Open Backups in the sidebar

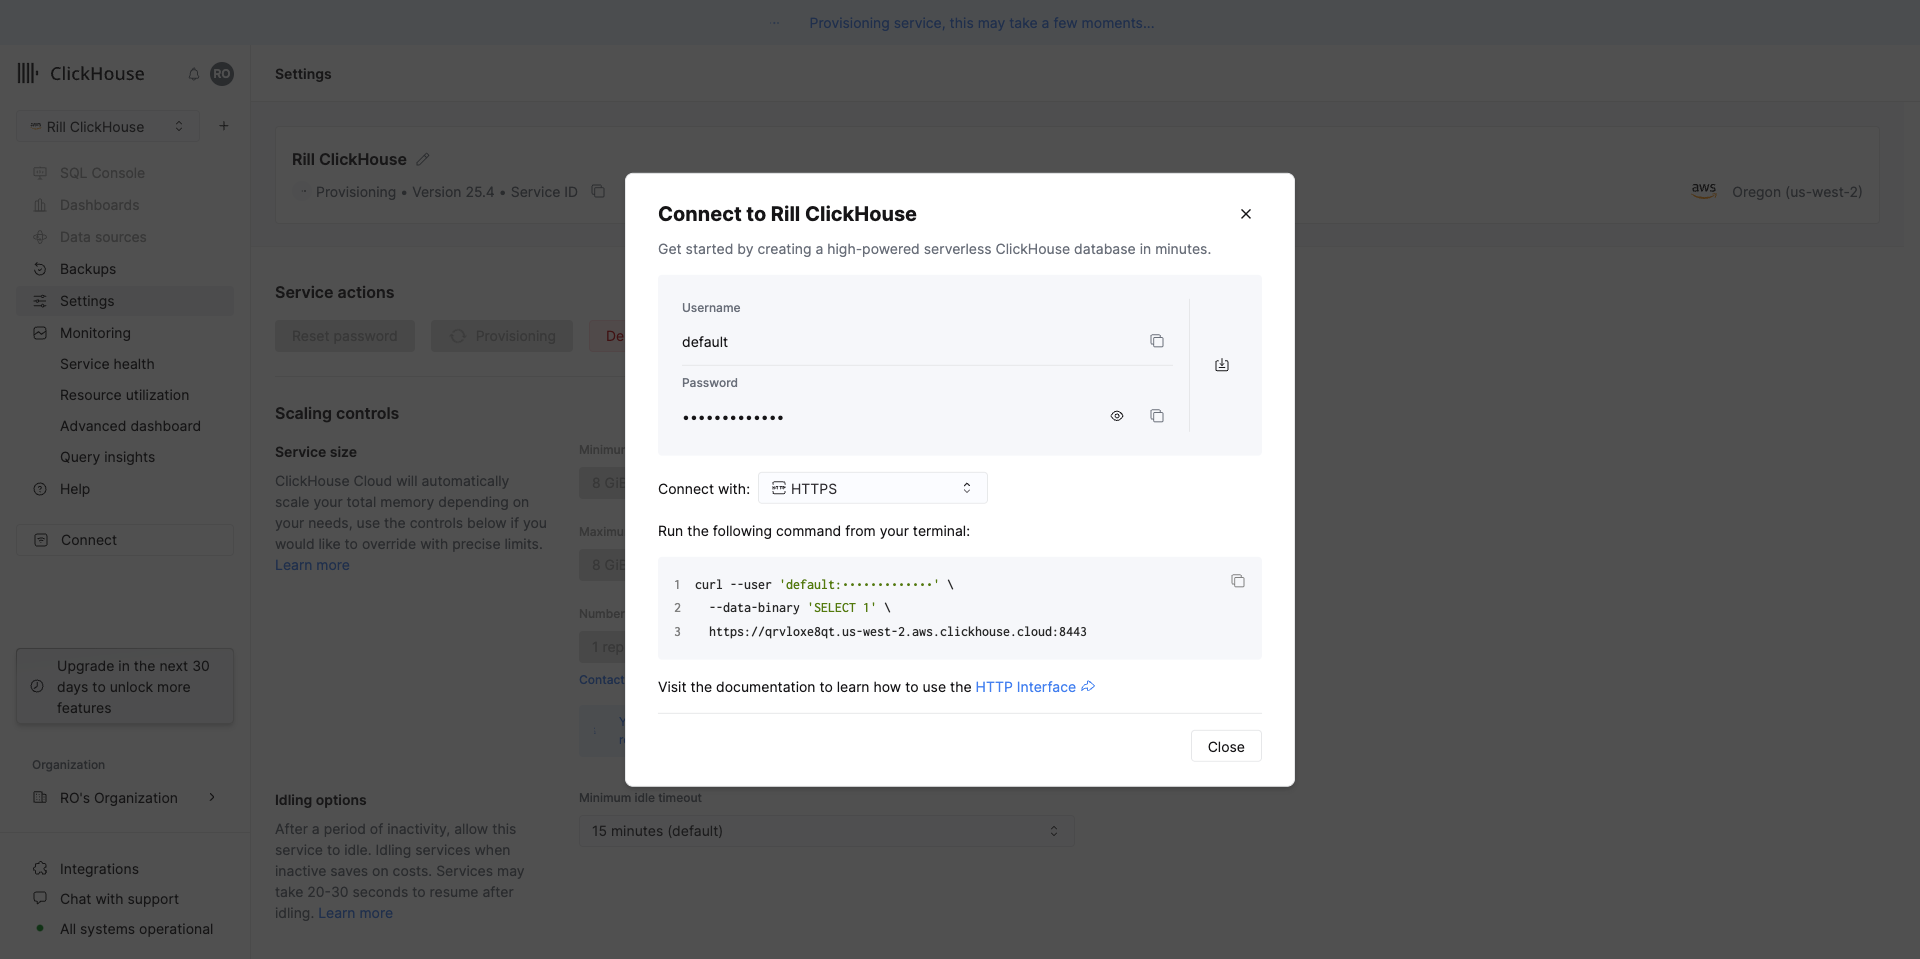tap(88, 269)
